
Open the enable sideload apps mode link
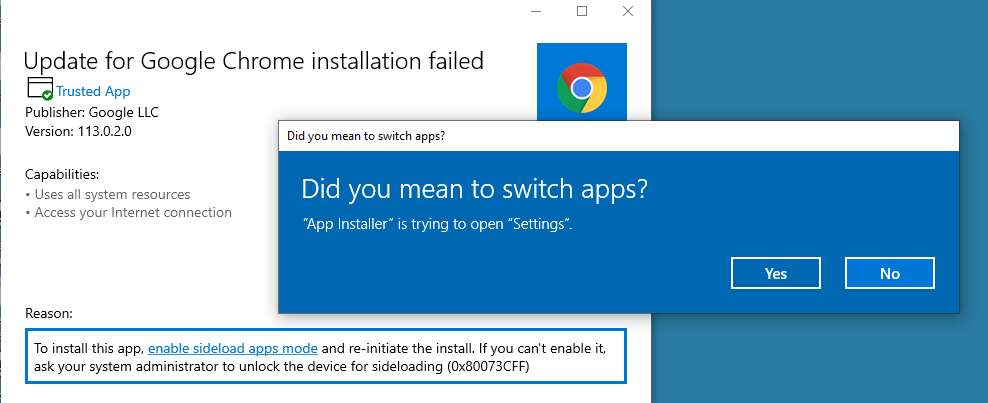233,349
